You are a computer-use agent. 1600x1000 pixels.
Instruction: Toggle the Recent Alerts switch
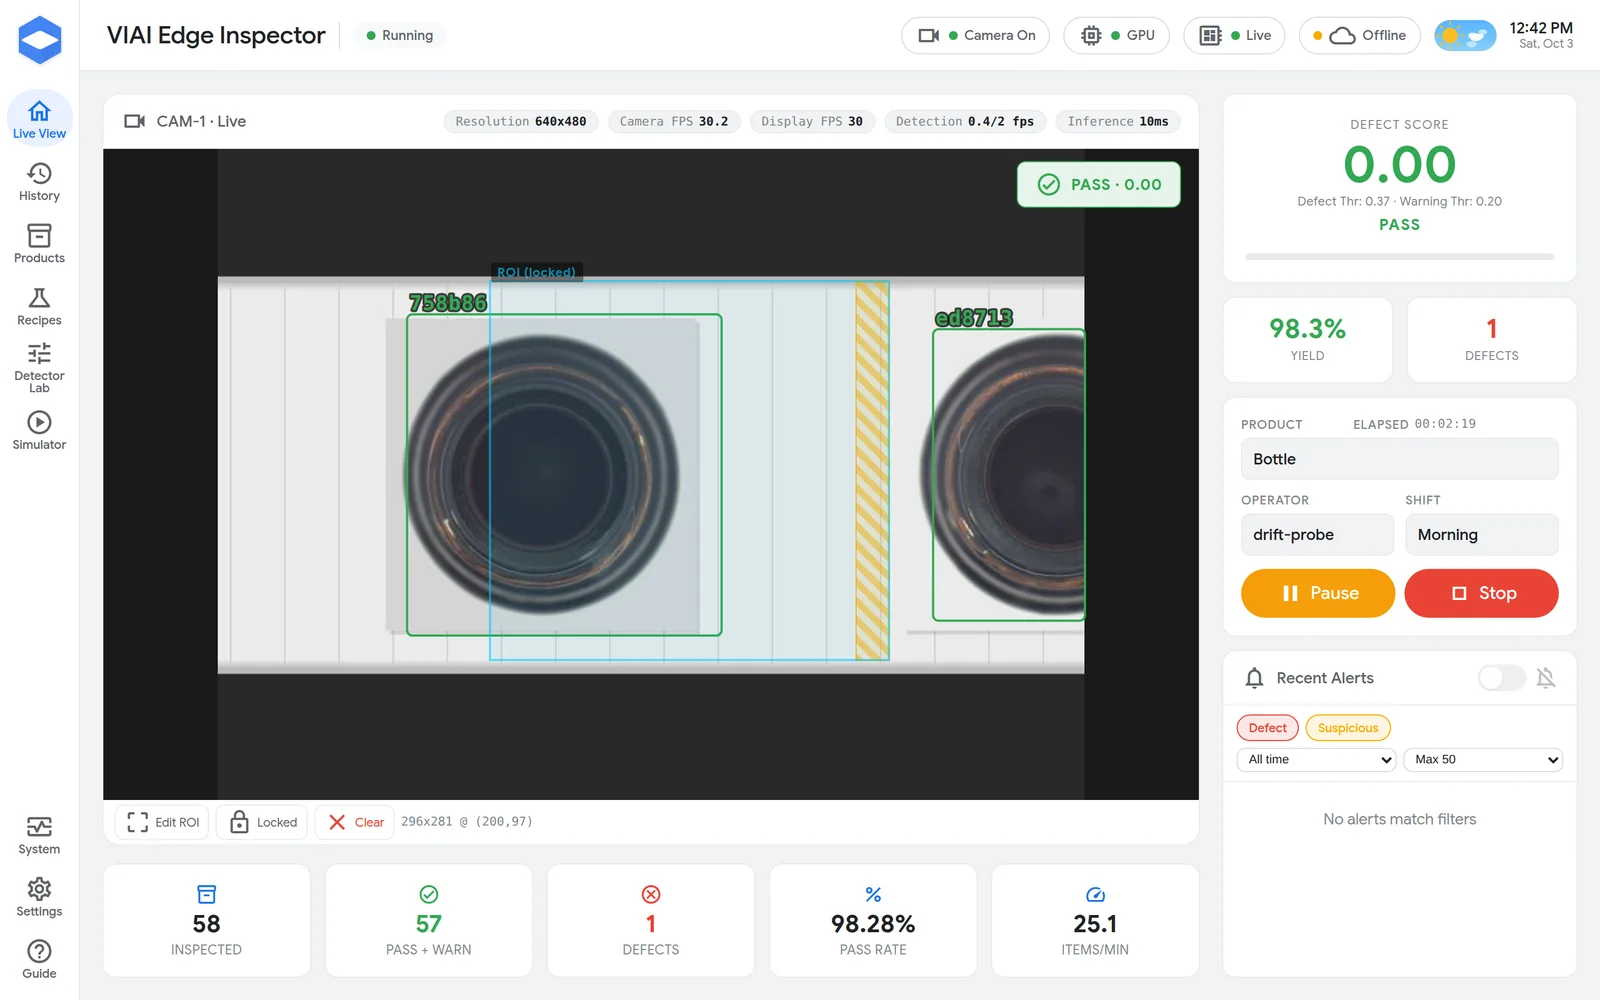click(1502, 678)
